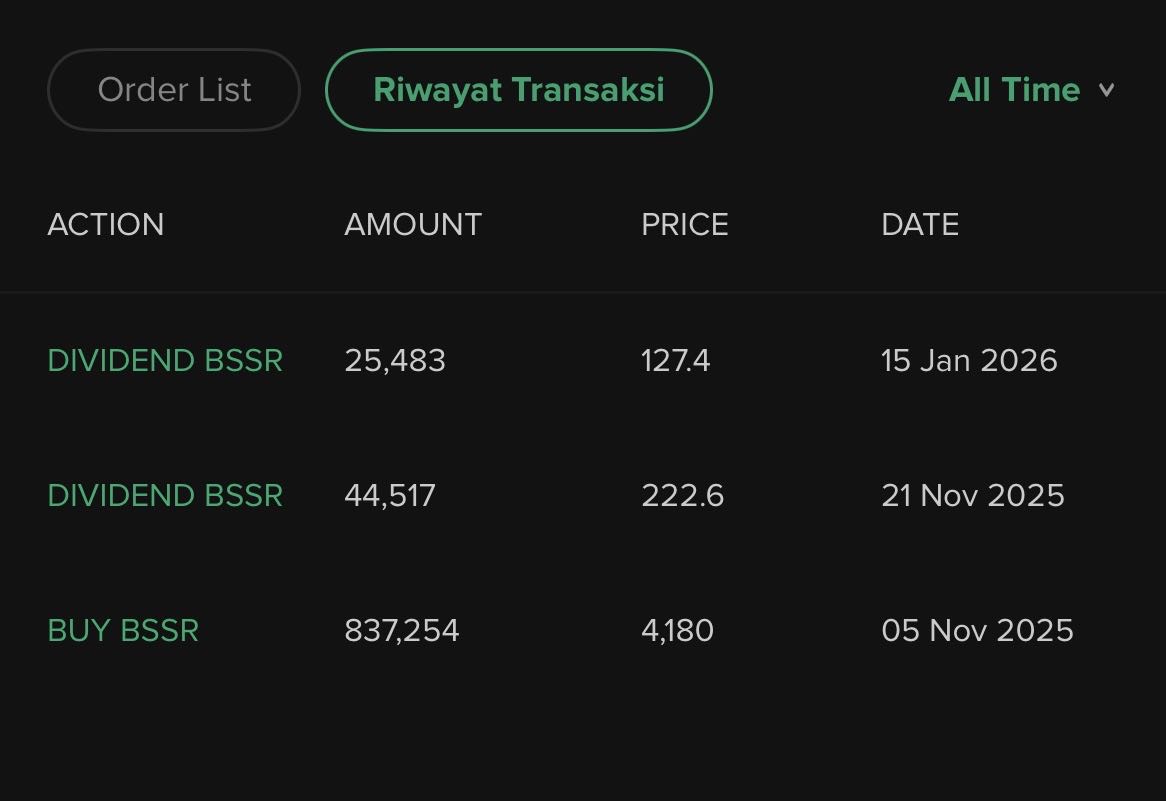Click the chevron arrow beside All Time

point(1106,90)
